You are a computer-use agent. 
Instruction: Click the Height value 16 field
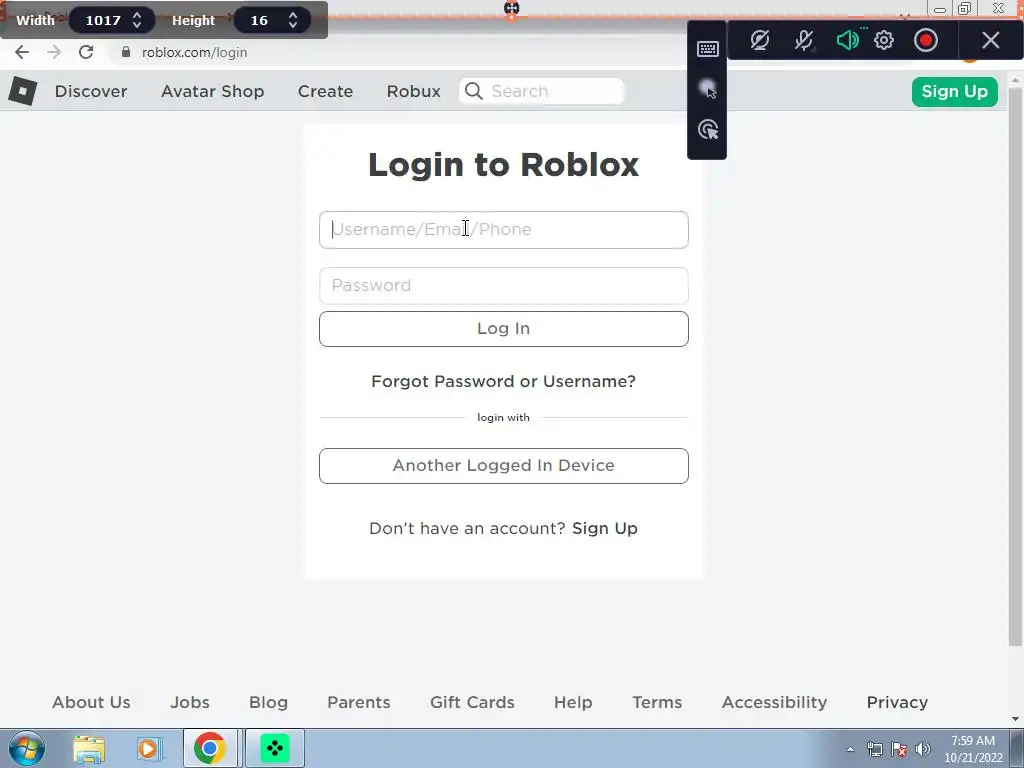coord(259,20)
